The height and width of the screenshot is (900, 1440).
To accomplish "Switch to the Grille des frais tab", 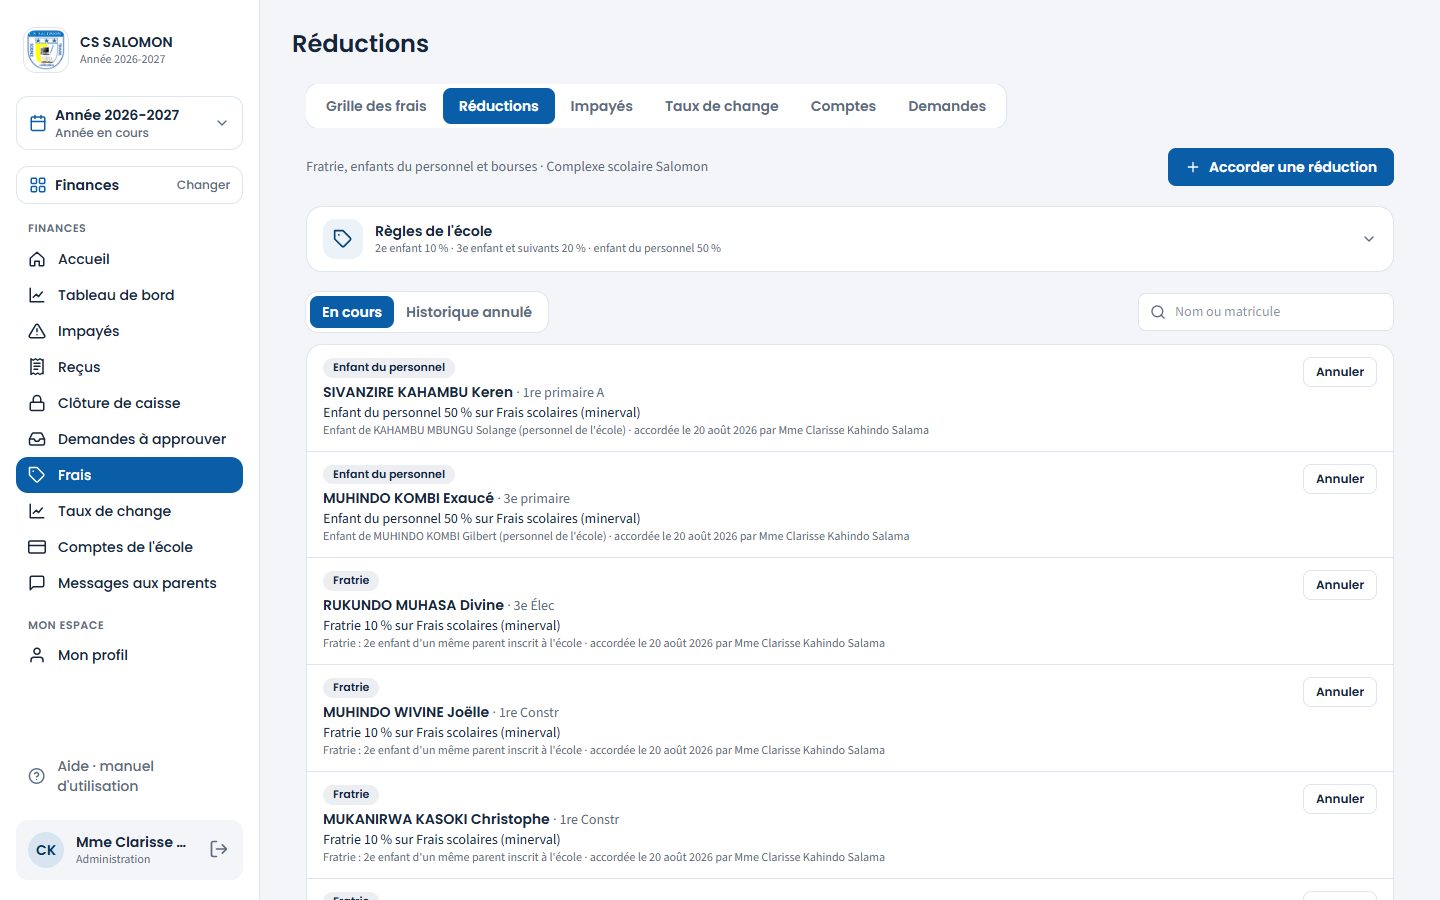I will pos(376,106).
